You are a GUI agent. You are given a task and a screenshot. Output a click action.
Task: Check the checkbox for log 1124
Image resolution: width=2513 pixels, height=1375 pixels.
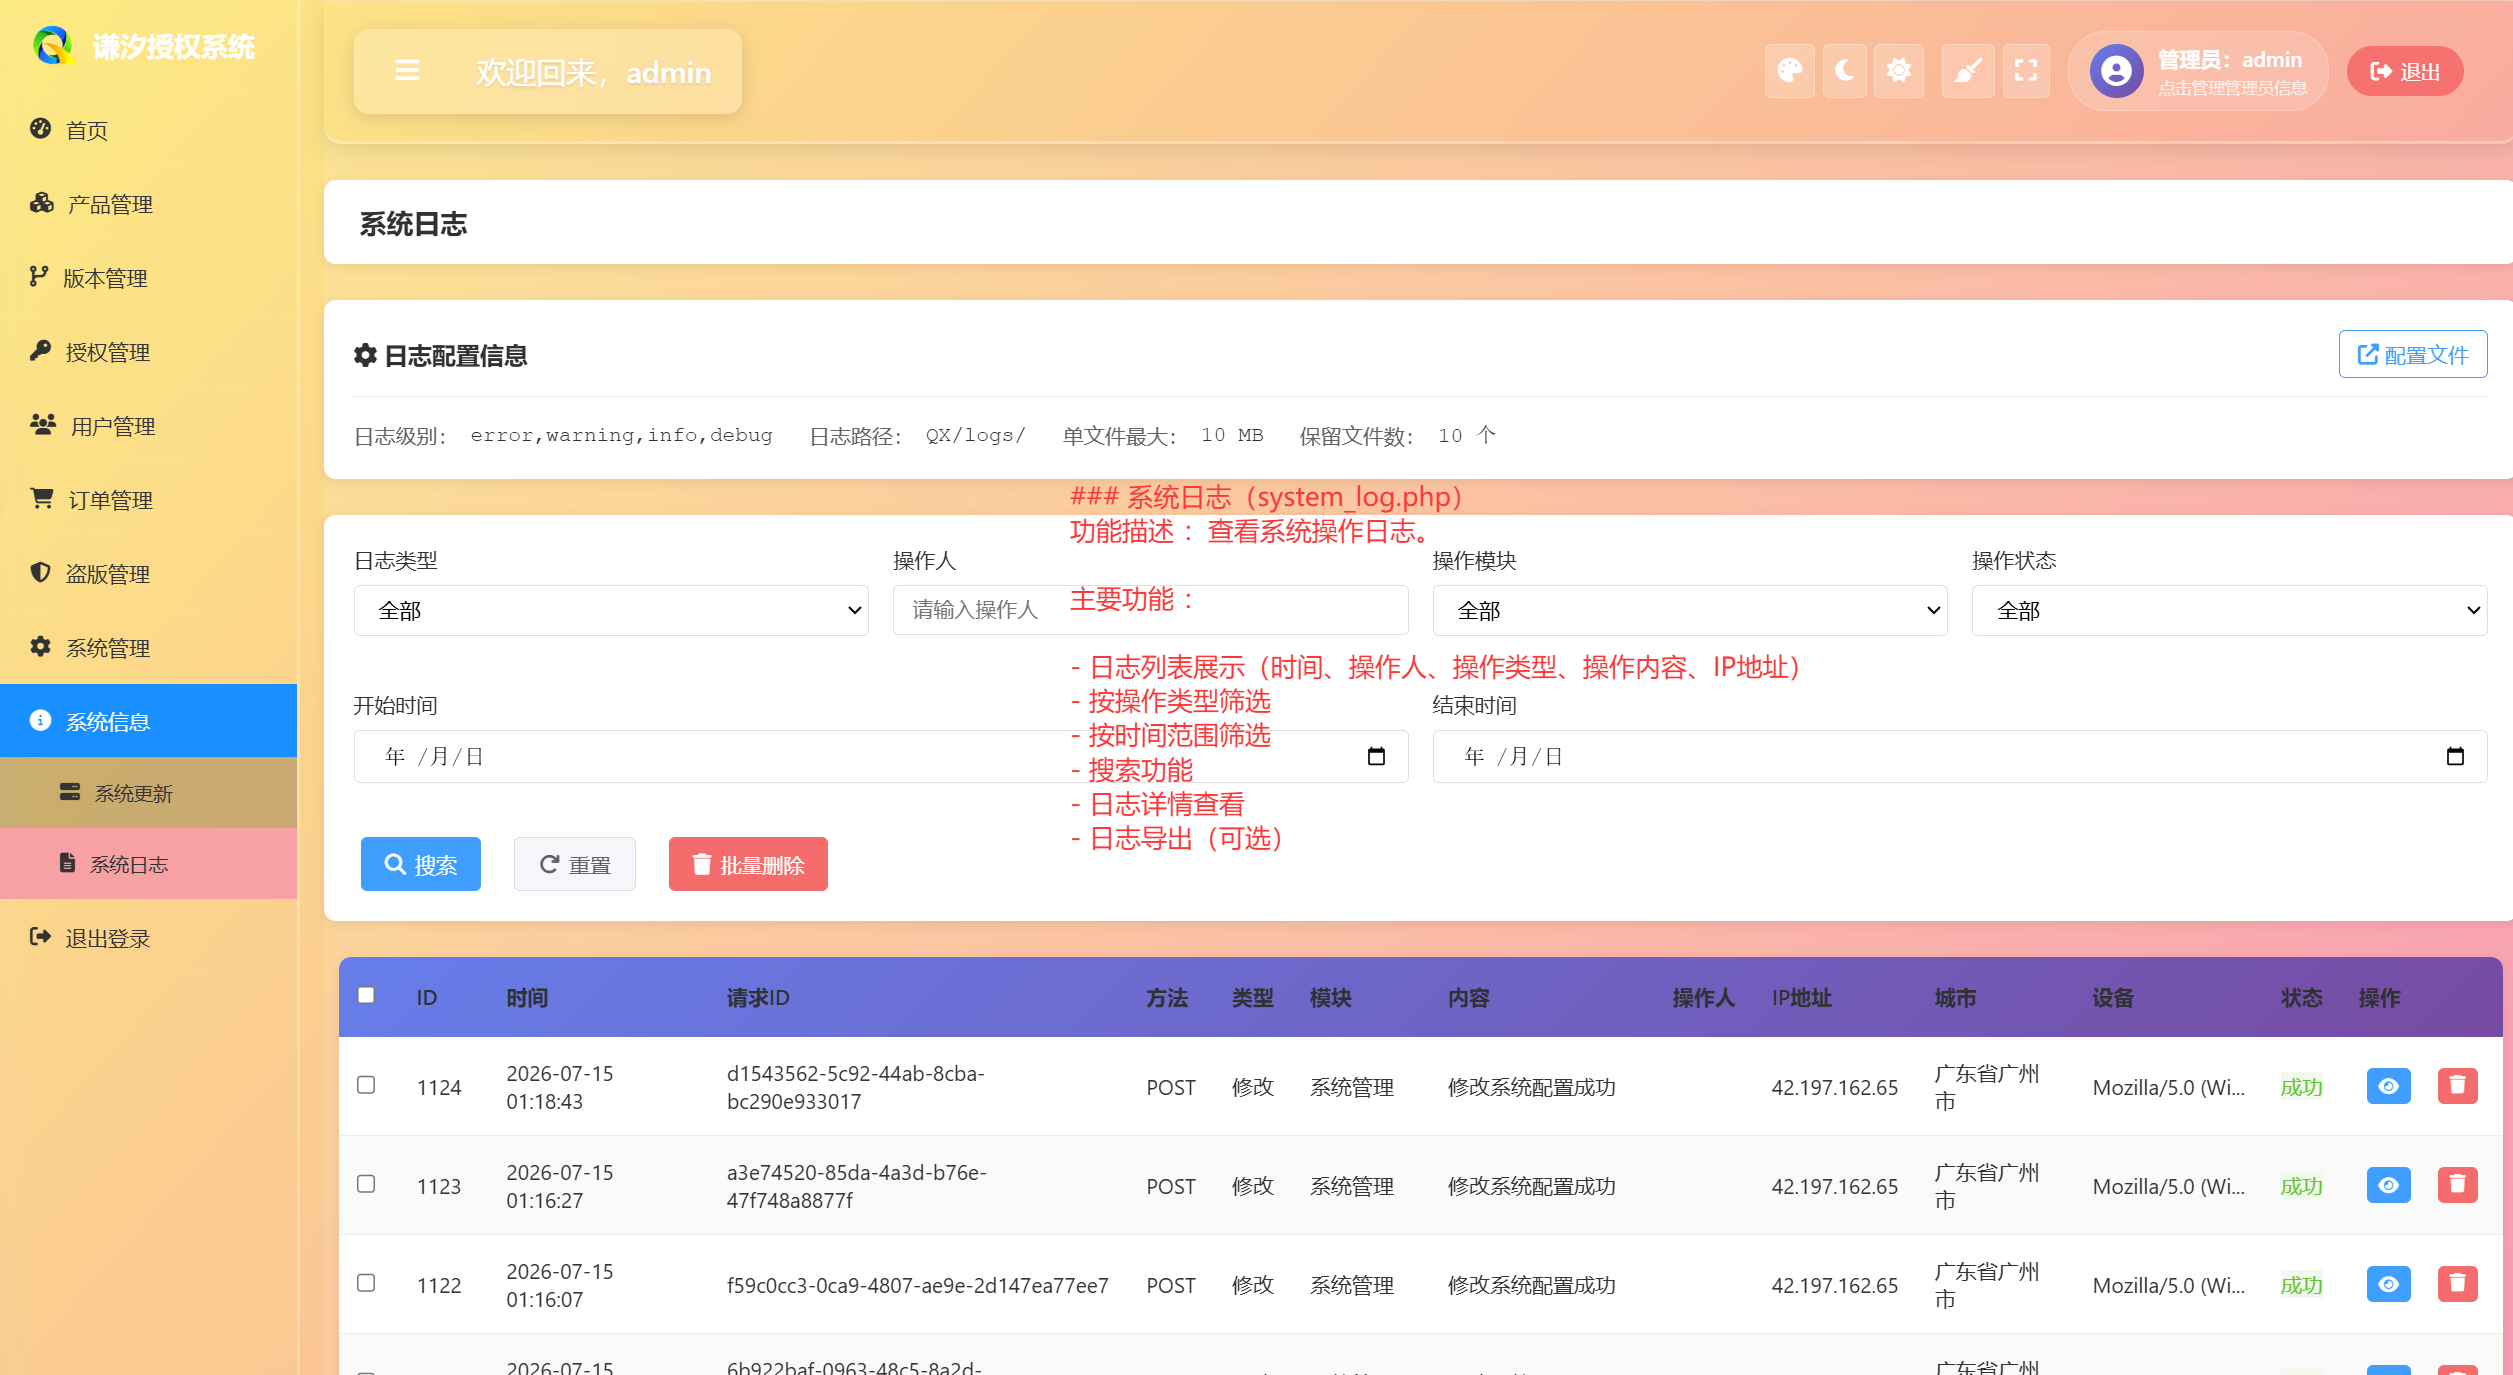click(x=366, y=1085)
